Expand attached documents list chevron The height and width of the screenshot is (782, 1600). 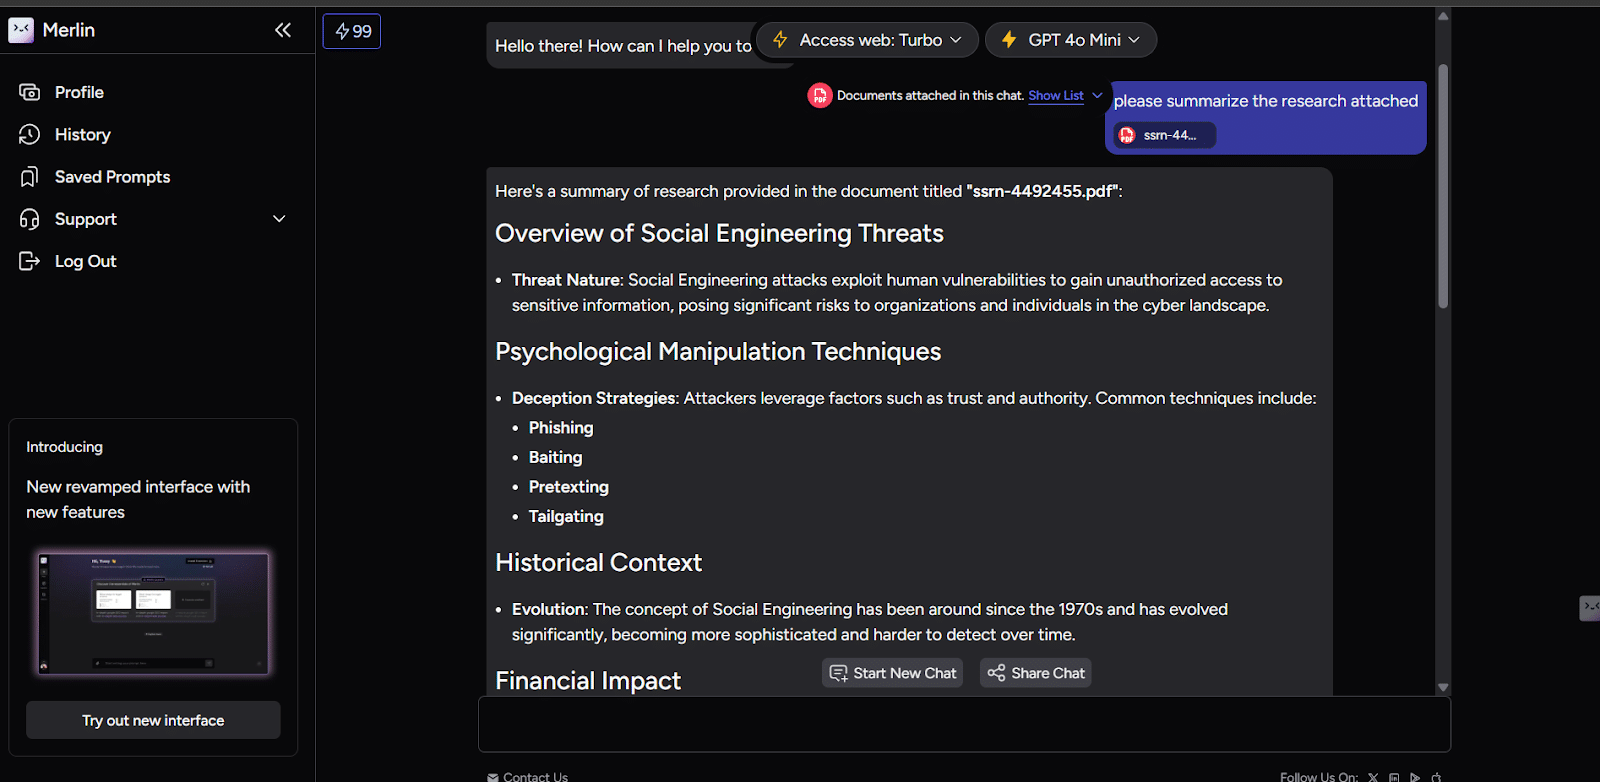click(1097, 95)
